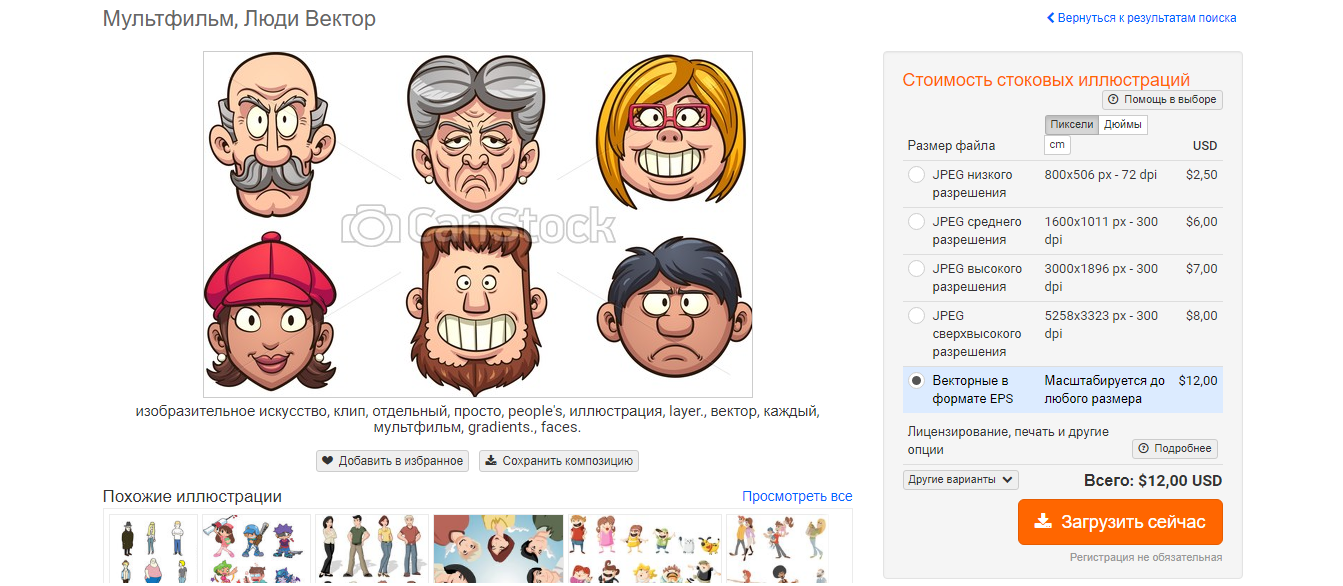Expand the chevron on 'Другие варианты'
Image resolution: width=1343 pixels, height=586 pixels.
click(1006, 479)
